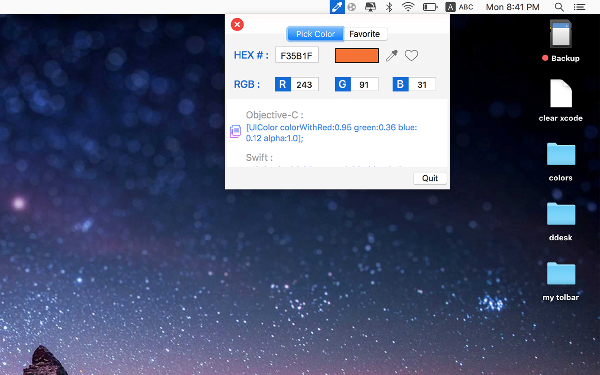Image resolution: width=600 pixels, height=375 pixels.
Task: Open the Wi-Fi status menu
Action: tap(408, 7)
